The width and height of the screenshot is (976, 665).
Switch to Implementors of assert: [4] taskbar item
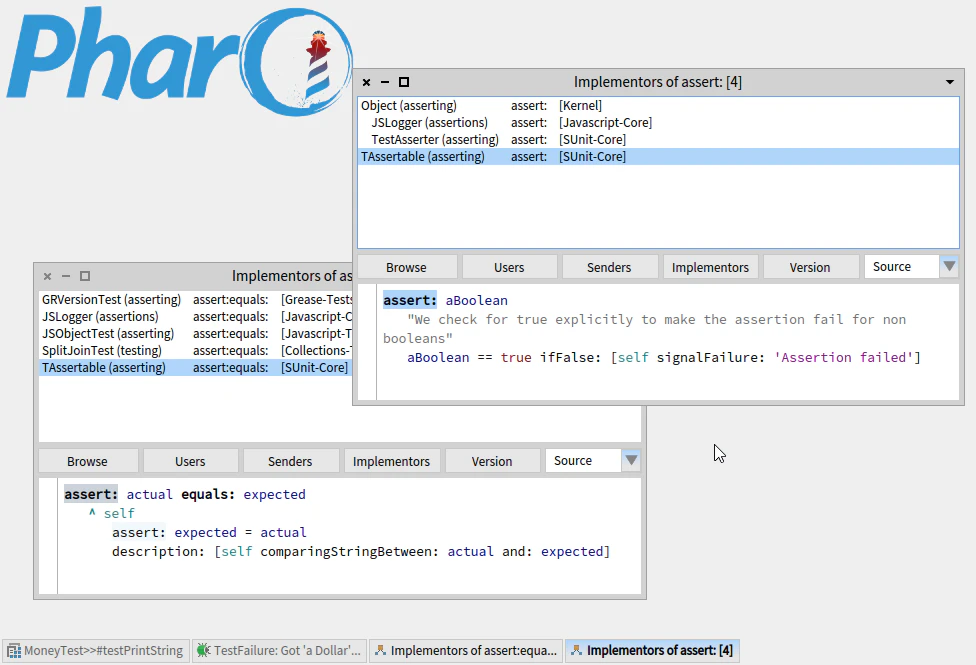point(652,651)
